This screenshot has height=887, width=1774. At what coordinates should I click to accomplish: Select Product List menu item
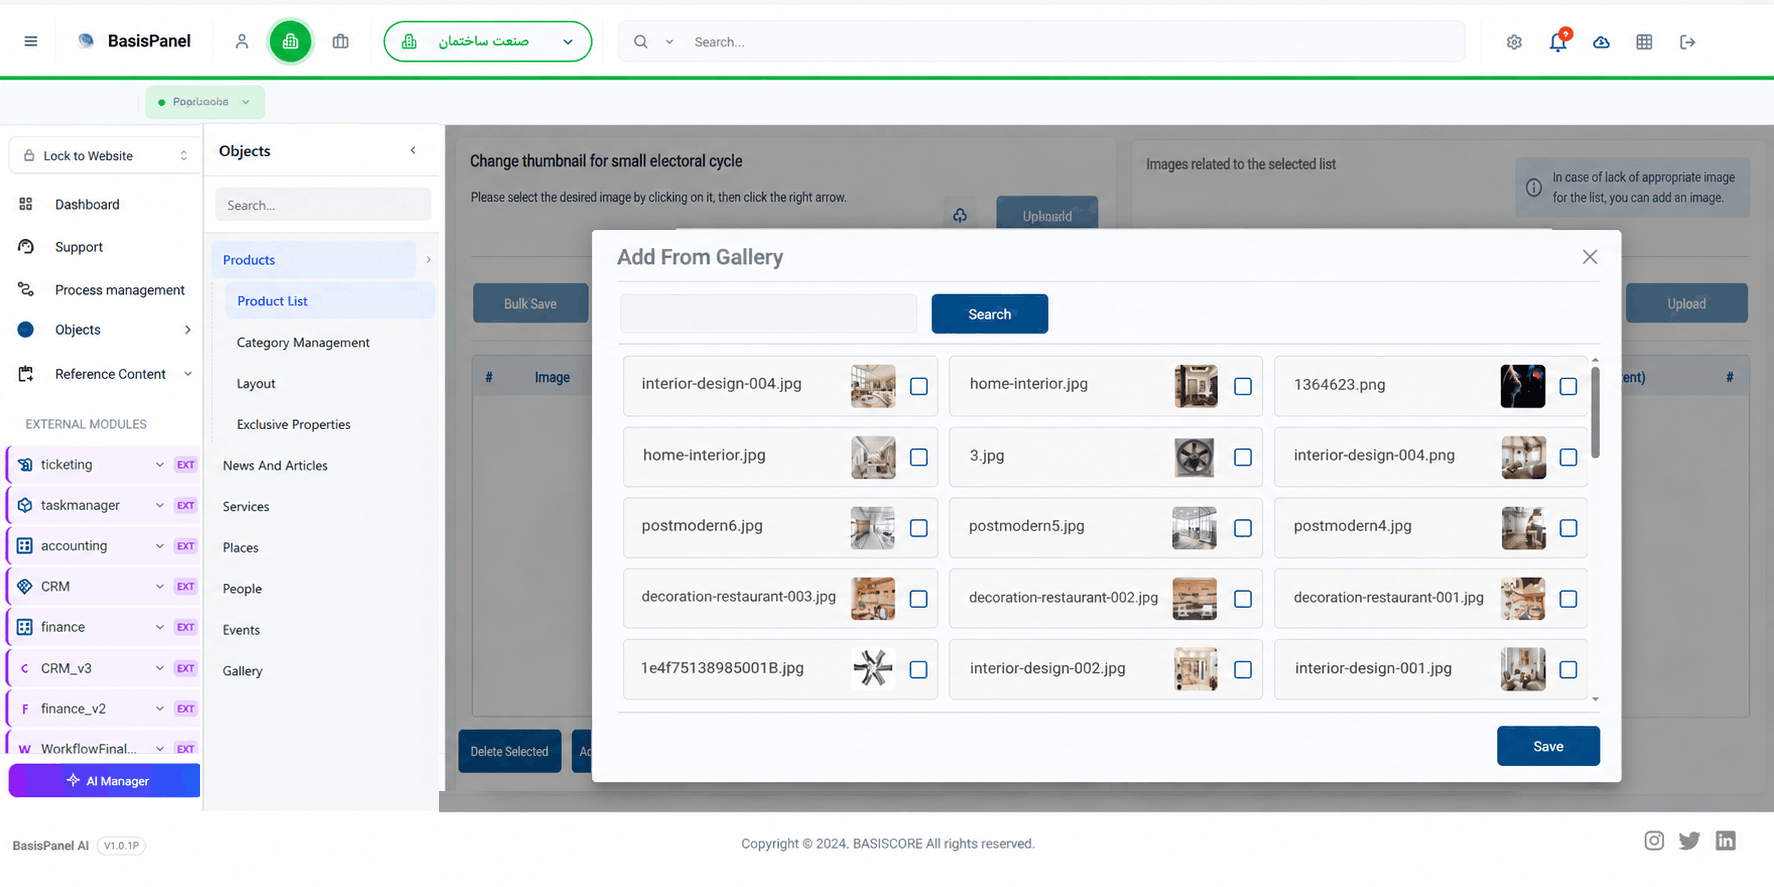(x=330, y=301)
